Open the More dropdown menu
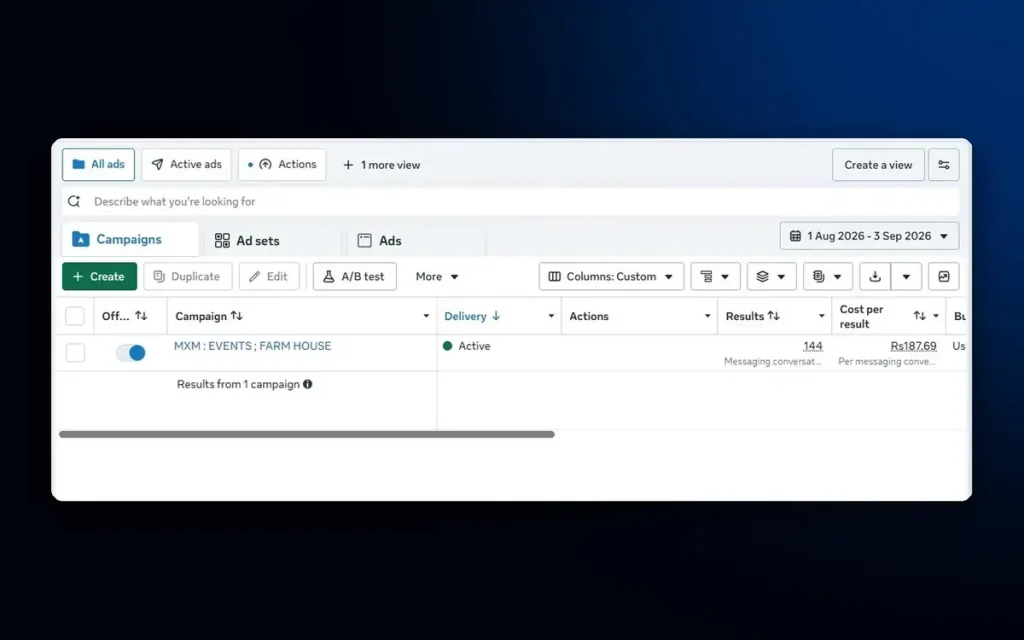1024x640 pixels. (437, 276)
